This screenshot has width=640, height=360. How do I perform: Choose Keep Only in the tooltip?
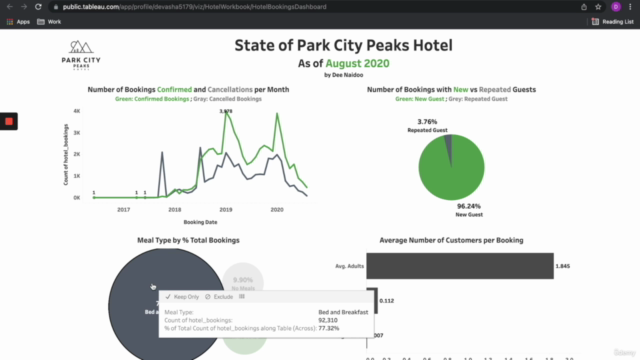click(x=182, y=297)
